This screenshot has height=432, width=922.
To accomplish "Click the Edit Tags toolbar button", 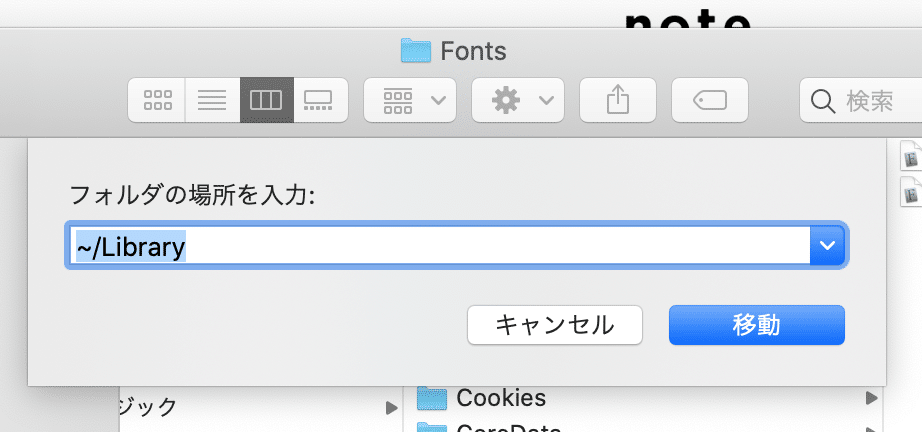I will pos(710,100).
